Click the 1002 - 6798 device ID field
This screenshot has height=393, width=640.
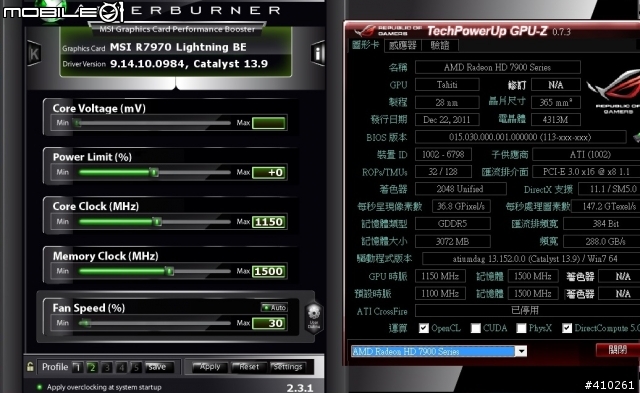443,154
